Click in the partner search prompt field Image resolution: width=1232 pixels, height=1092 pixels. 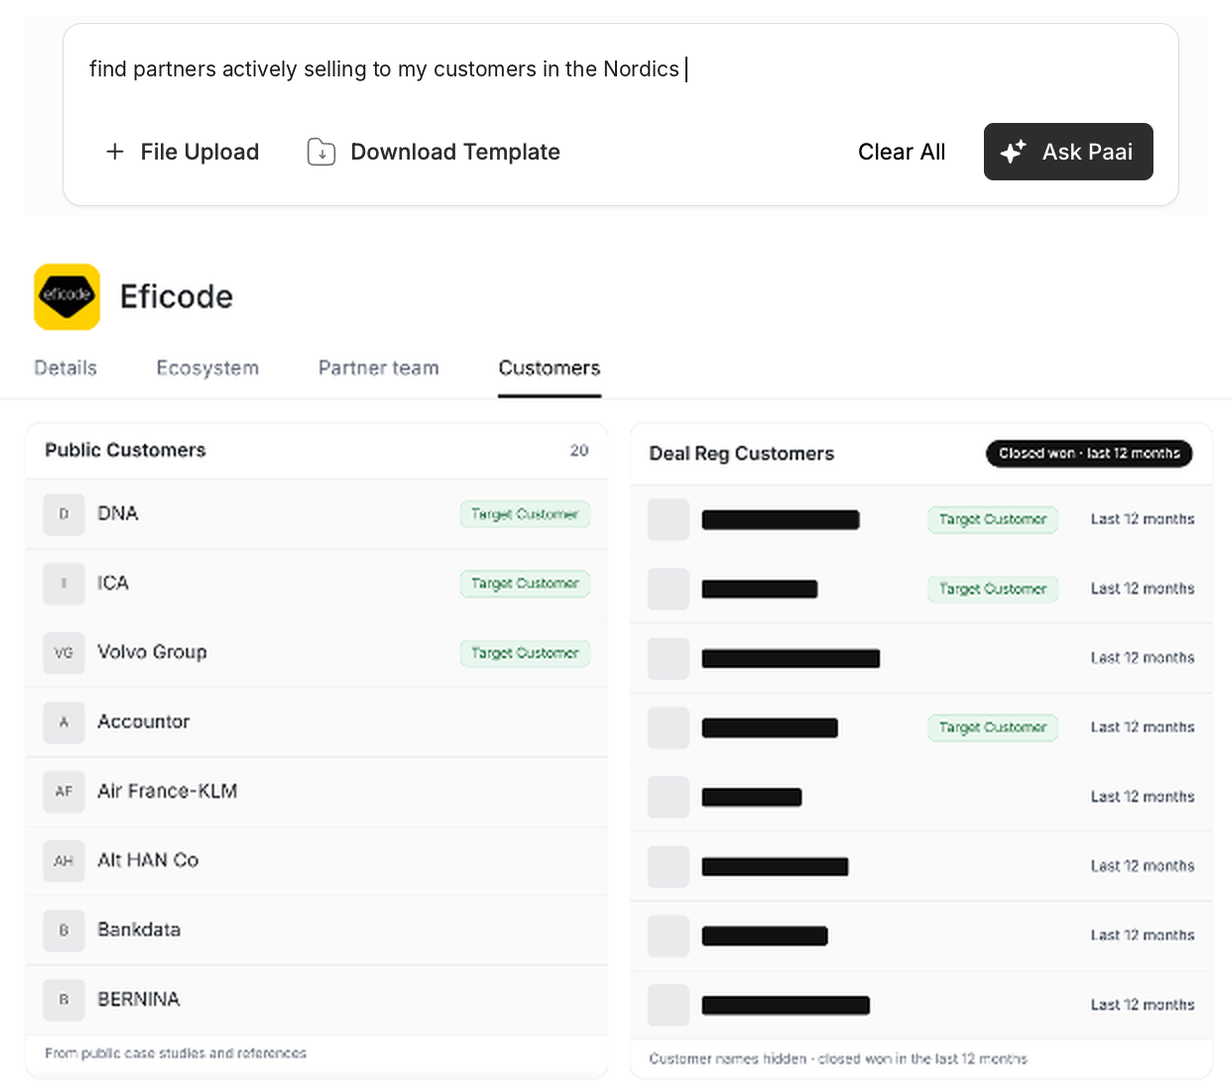pos(620,69)
